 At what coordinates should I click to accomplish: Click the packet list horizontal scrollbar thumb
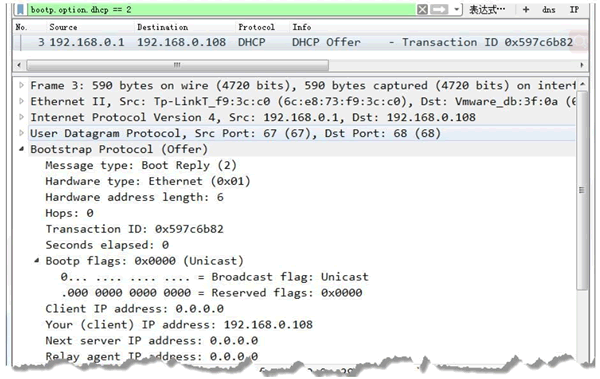pos(177,65)
